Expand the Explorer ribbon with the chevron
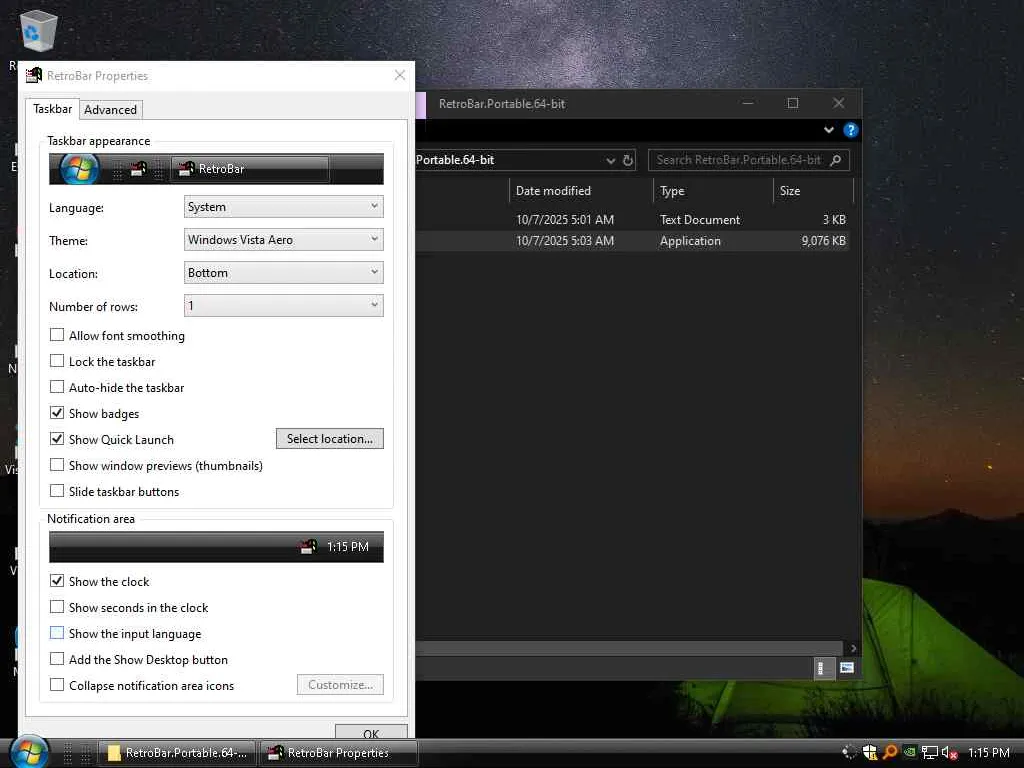Image resolution: width=1024 pixels, height=768 pixels. [x=829, y=130]
